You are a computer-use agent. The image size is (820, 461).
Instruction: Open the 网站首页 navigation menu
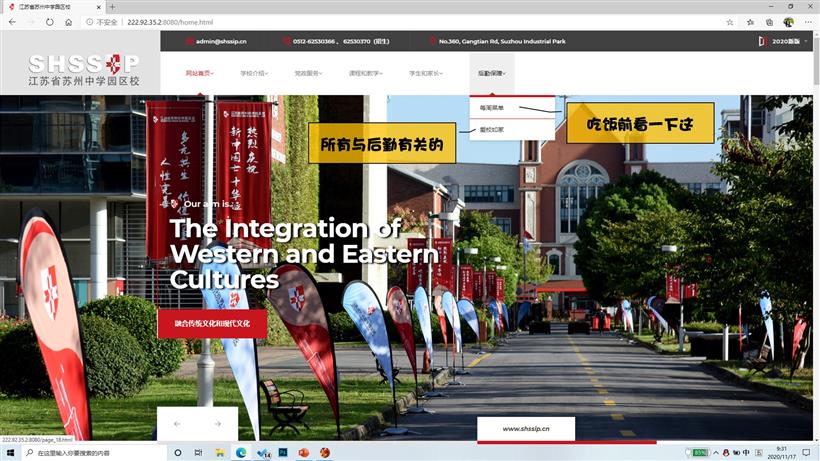tap(199, 73)
